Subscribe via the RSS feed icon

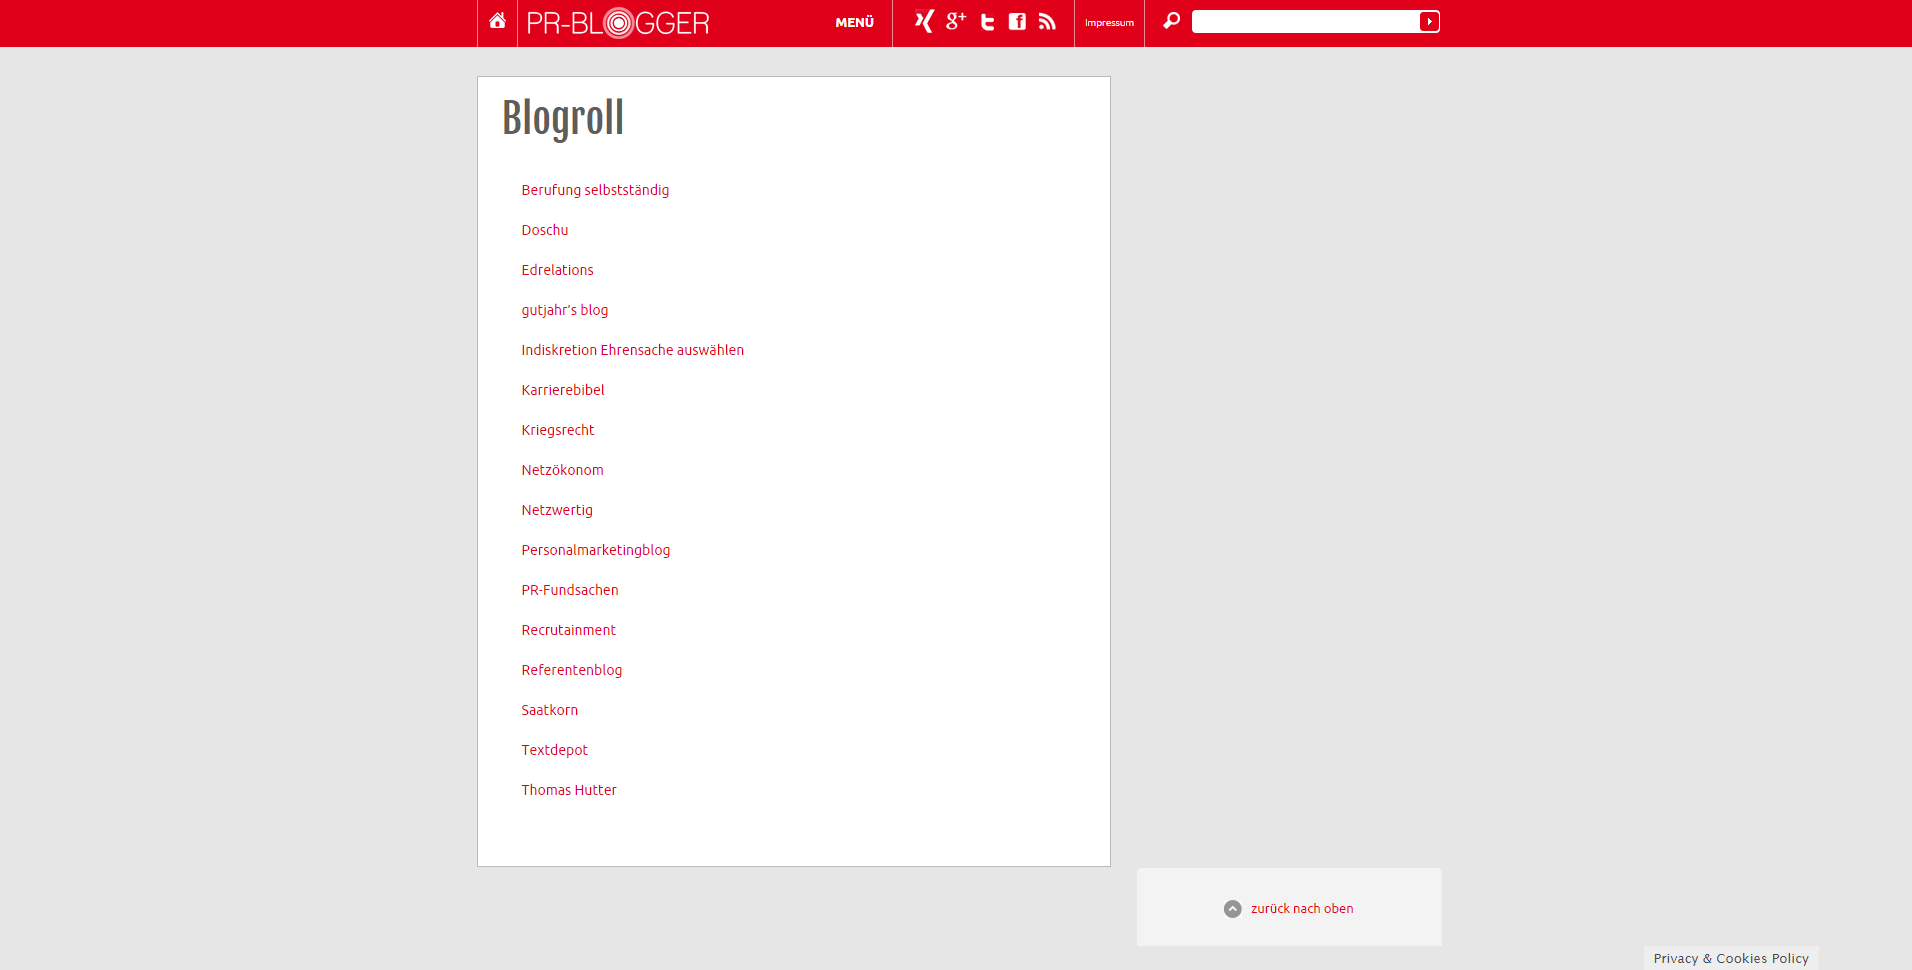[1047, 22]
